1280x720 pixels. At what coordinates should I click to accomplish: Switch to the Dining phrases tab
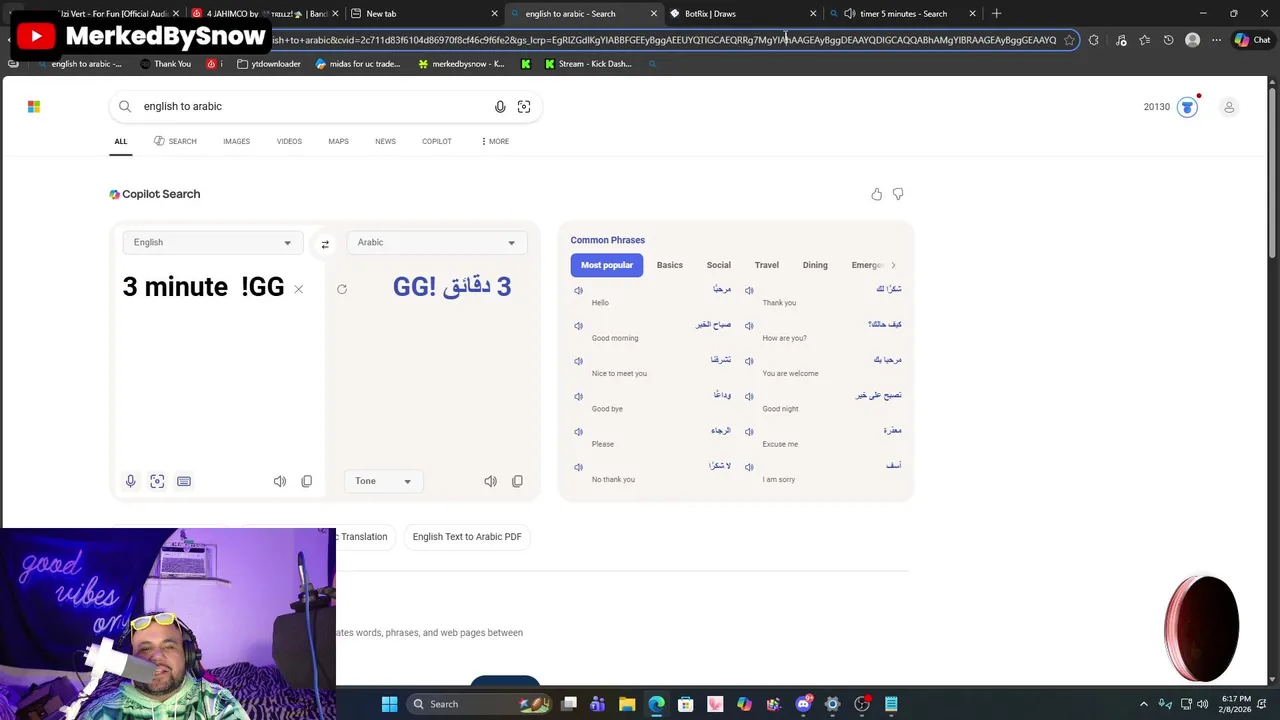[x=815, y=265]
